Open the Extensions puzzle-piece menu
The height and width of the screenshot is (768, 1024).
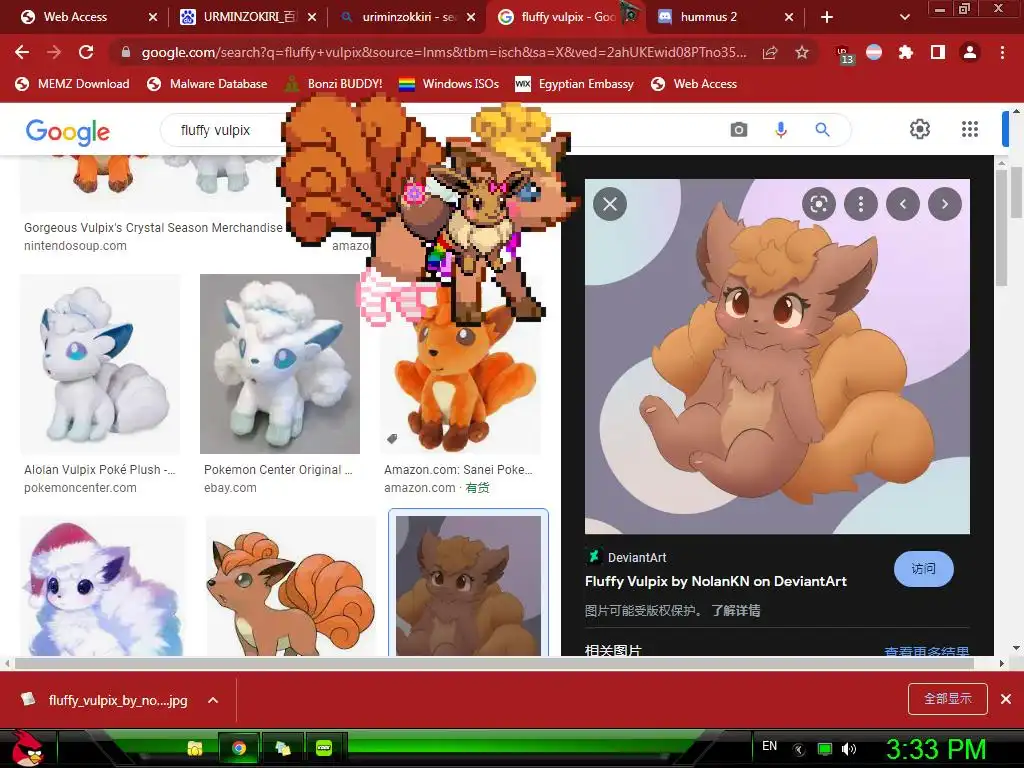pos(905,52)
